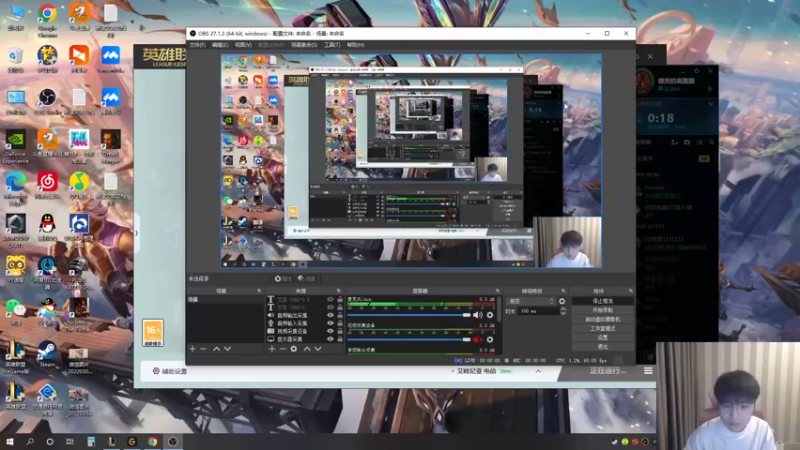Expand chevron next to server name in League client
800x450 pixels.
click(538, 371)
